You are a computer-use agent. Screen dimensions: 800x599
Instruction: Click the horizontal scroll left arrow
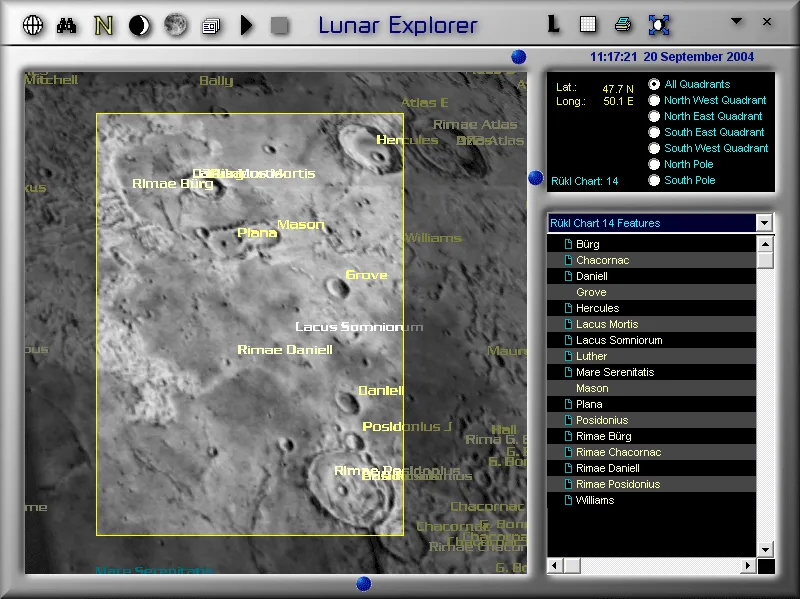[555, 565]
